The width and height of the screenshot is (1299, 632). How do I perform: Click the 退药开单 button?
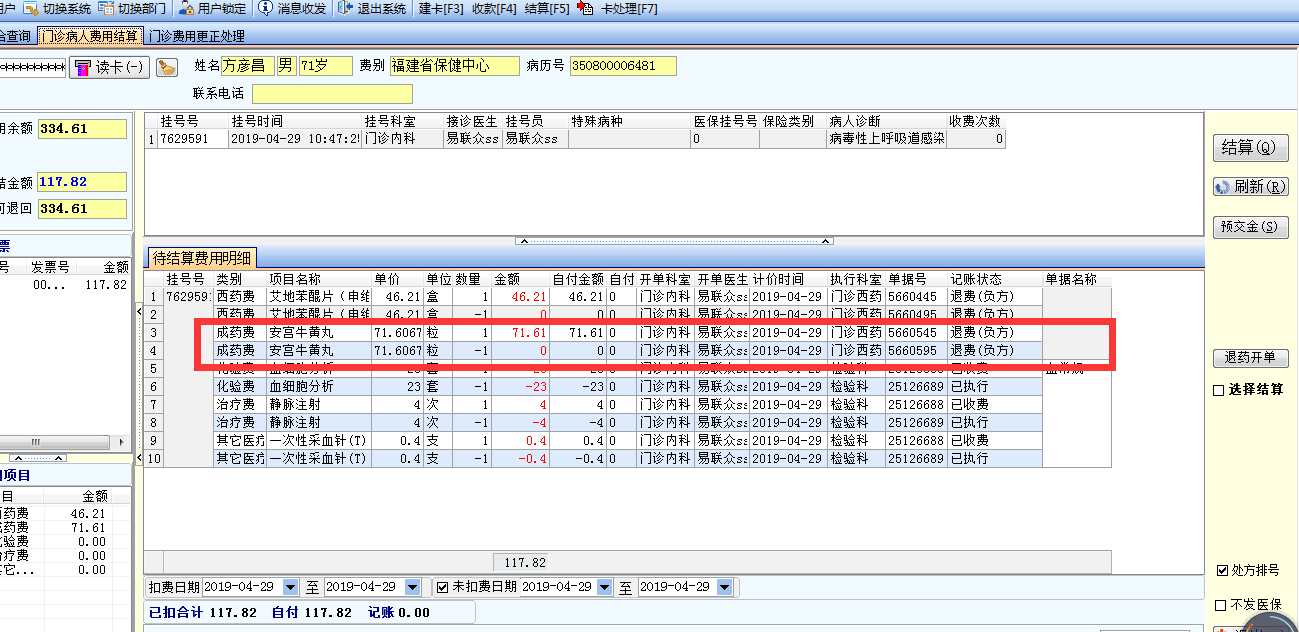click(1250, 358)
